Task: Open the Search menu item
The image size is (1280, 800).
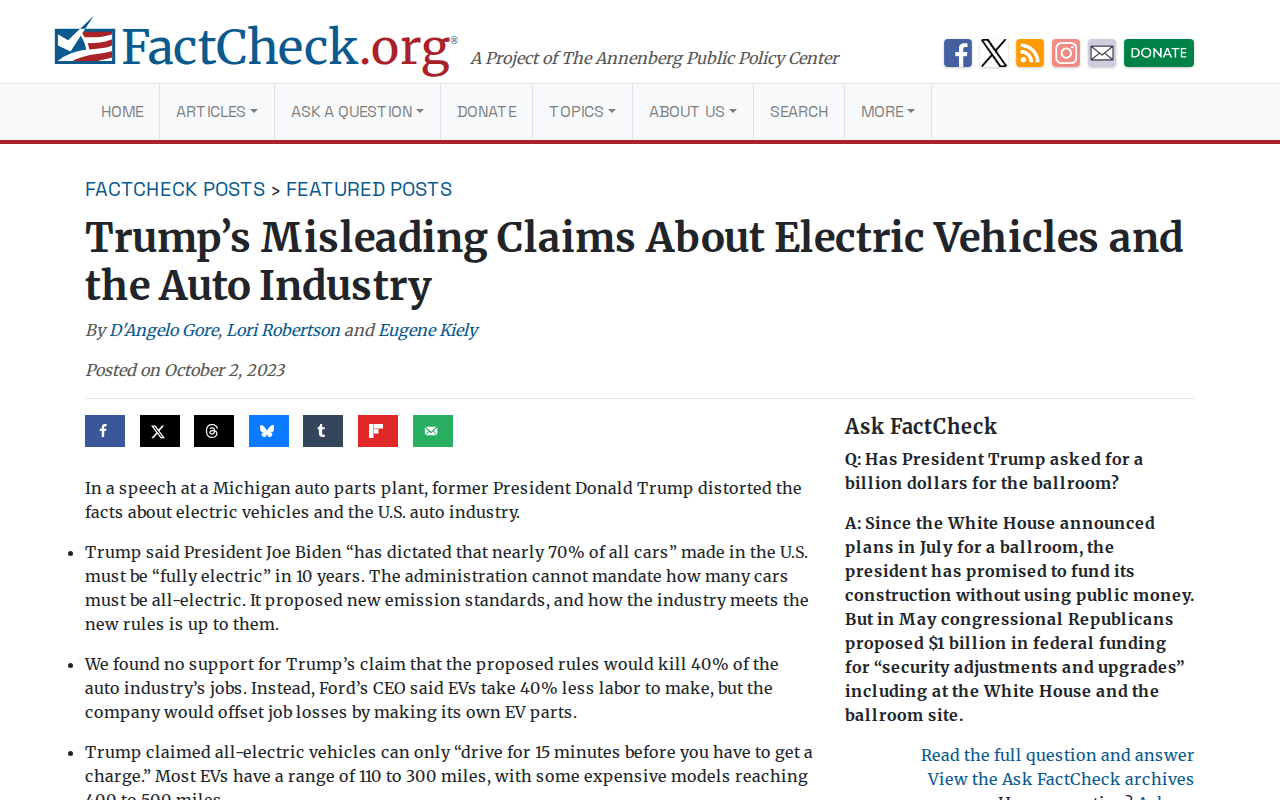Action: (799, 112)
